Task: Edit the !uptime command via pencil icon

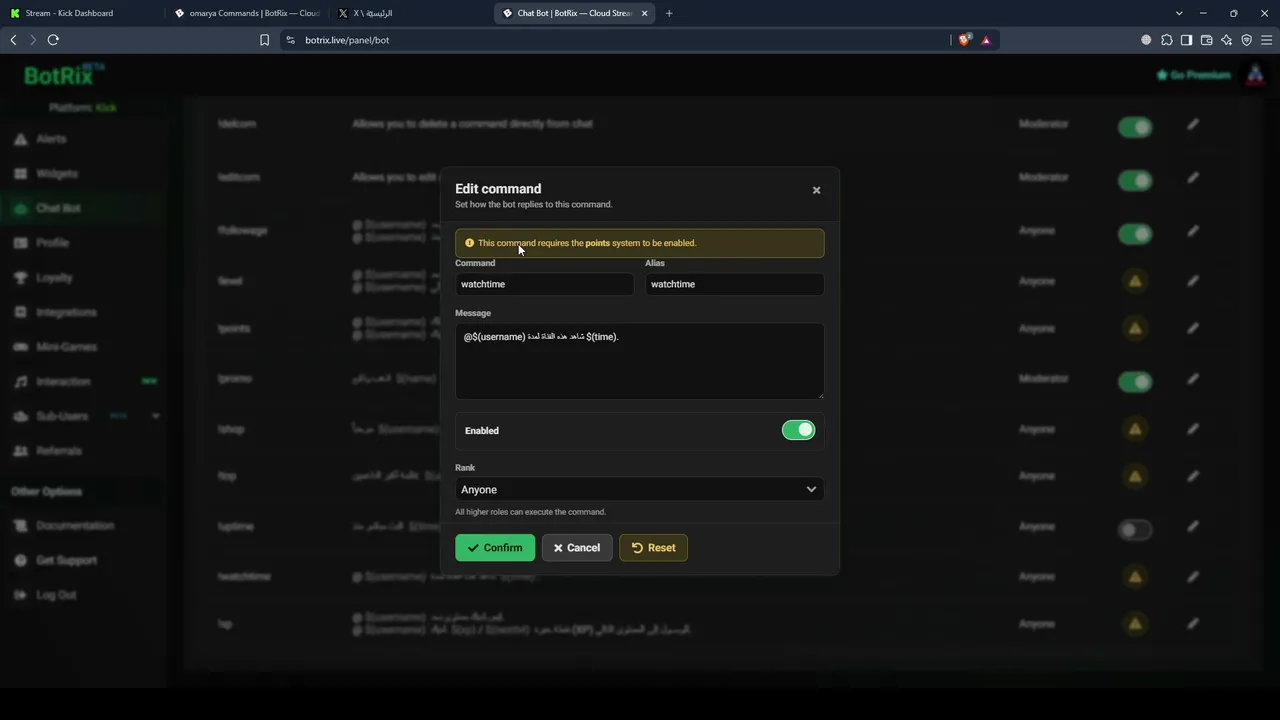Action: pyautogui.click(x=1193, y=526)
